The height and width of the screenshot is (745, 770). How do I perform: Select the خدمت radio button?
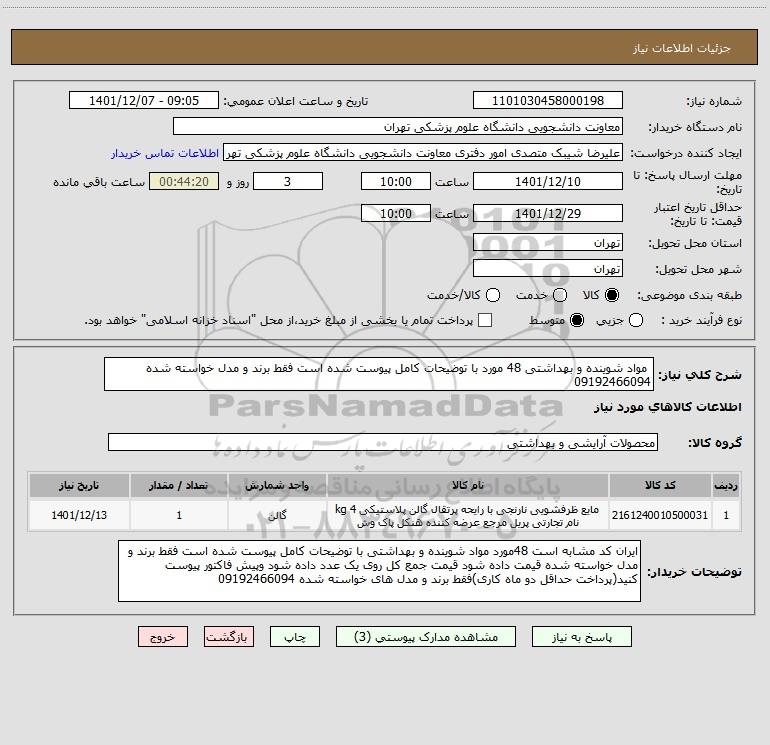[560, 295]
